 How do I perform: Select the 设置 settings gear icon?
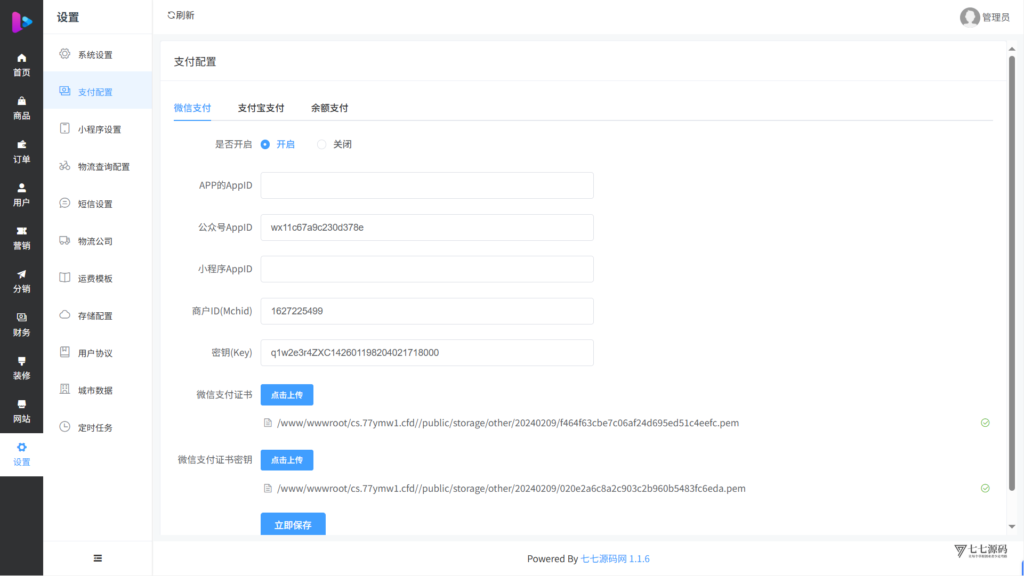coord(22,447)
